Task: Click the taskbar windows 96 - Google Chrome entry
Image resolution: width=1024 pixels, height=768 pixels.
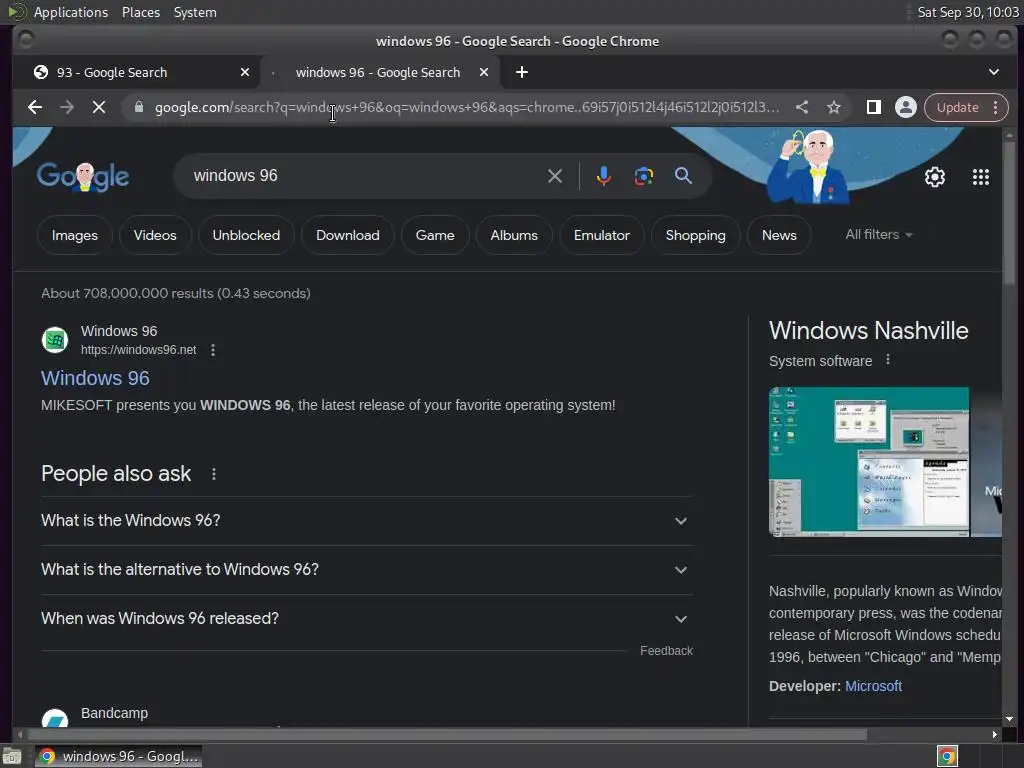Action: click(119, 756)
